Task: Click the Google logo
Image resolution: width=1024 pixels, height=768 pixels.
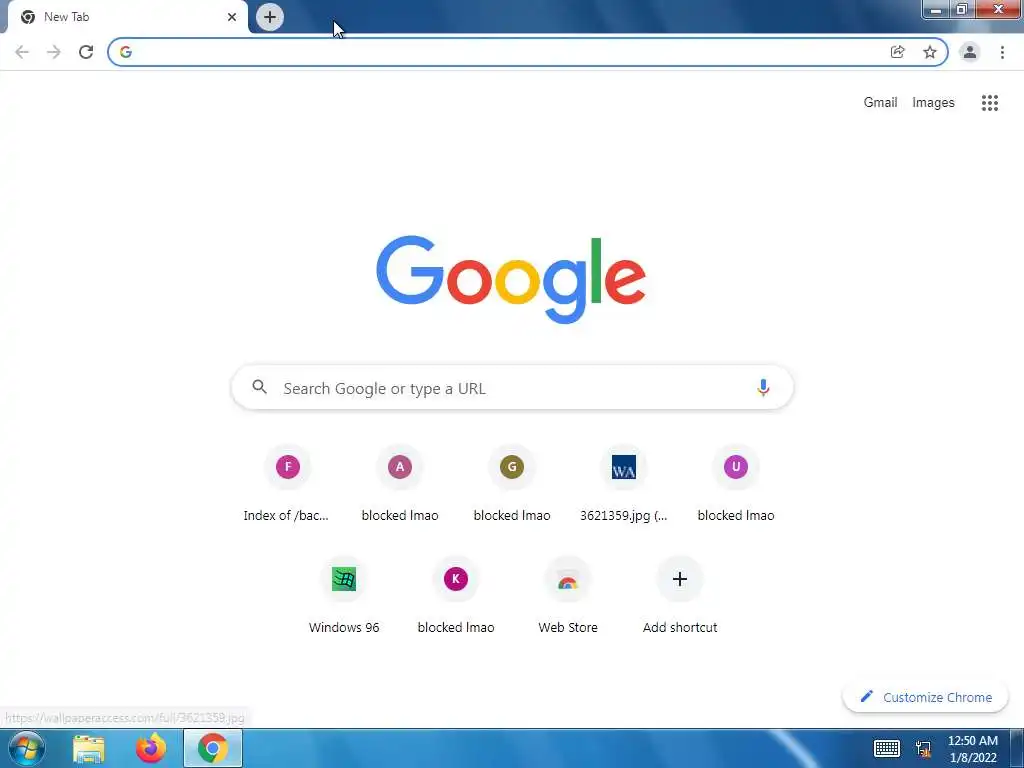Action: 511,280
